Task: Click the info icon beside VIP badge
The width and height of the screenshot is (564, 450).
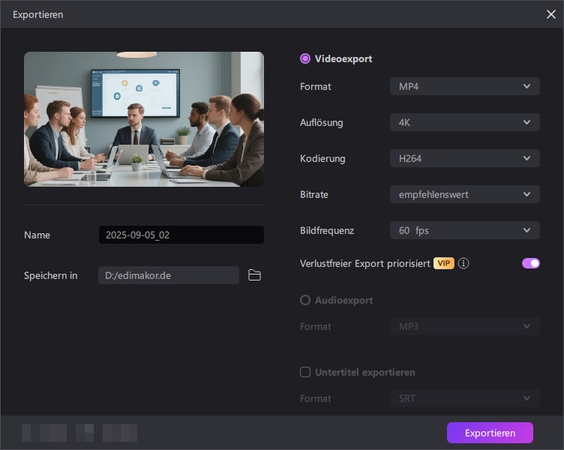Action: [x=463, y=263]
